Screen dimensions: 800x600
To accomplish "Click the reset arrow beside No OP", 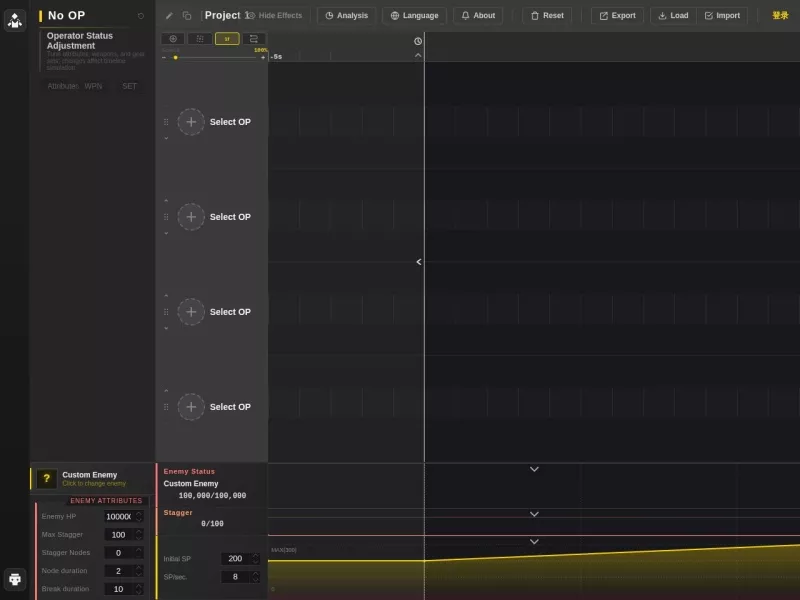I will (x=141, y=16).
